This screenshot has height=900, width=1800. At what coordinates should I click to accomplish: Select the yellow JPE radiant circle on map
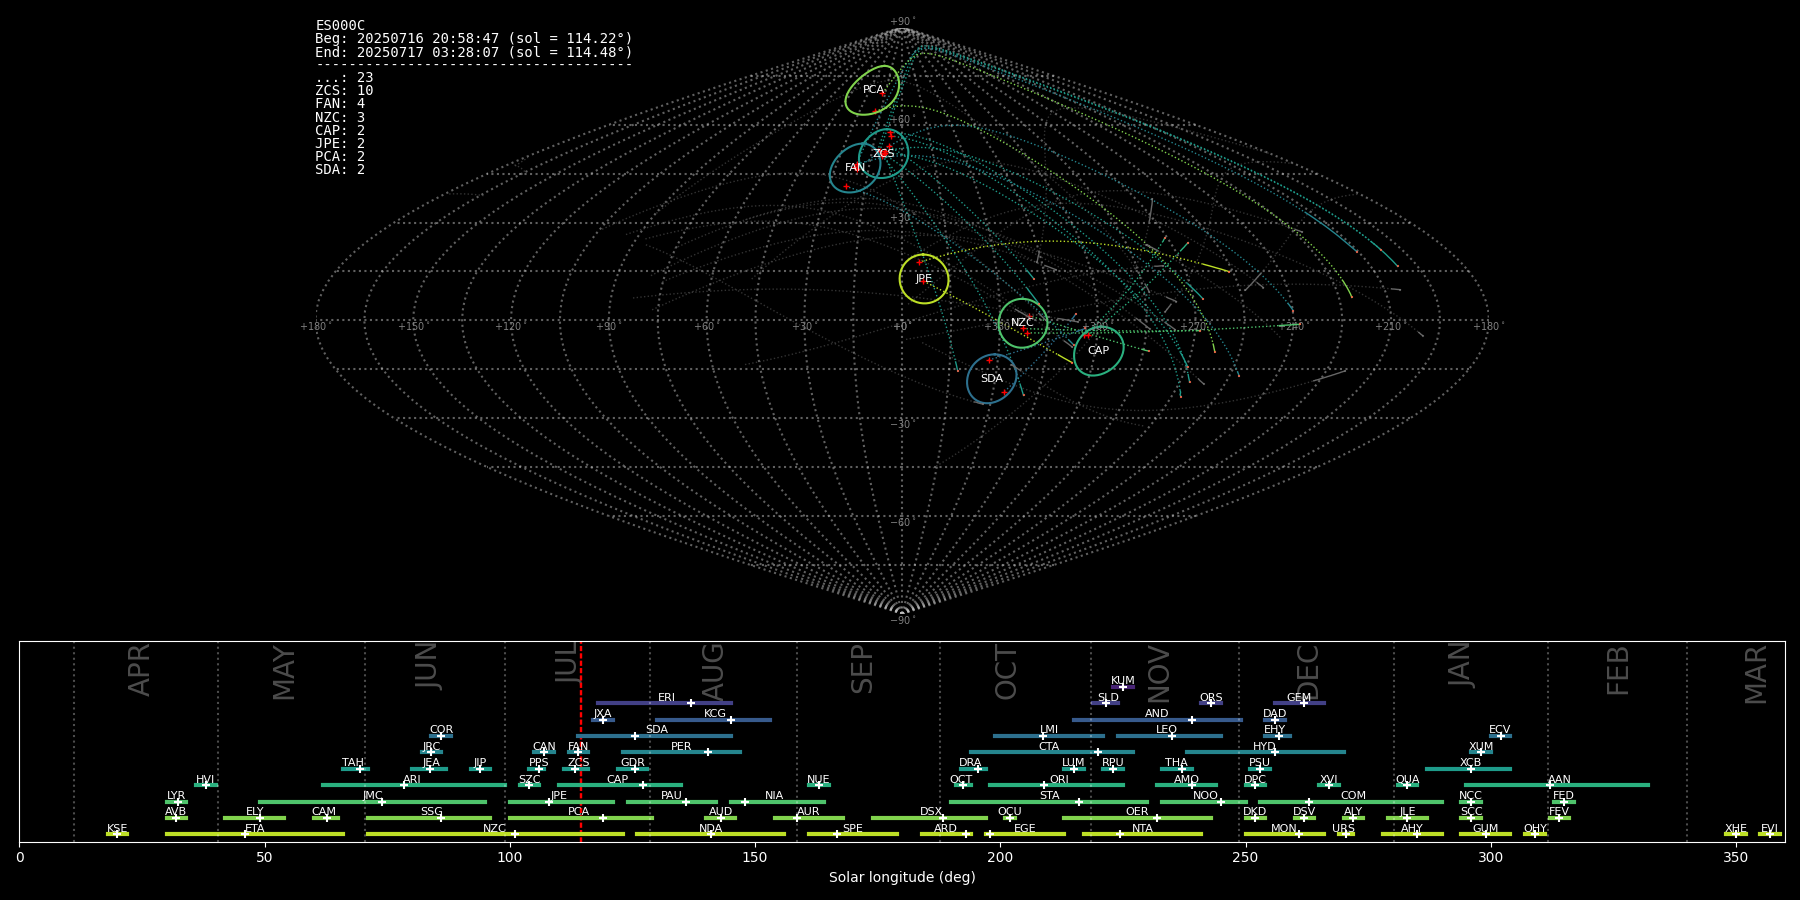pos(924,279)
